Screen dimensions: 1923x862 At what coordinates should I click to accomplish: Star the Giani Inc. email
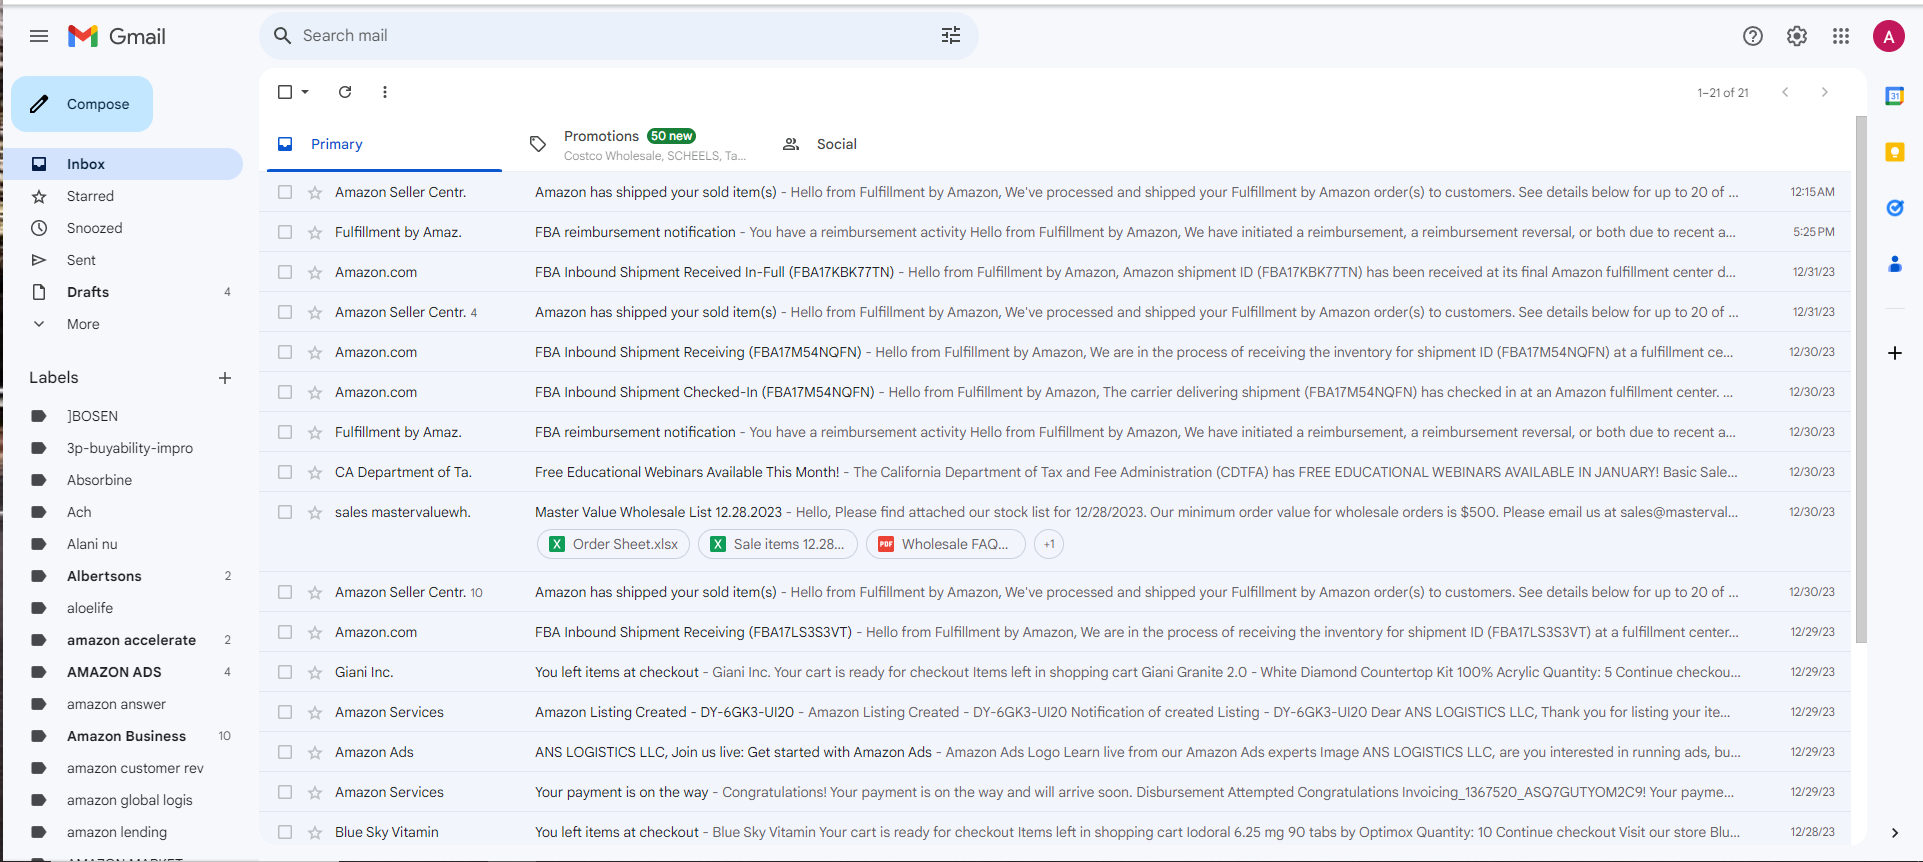pyautogui.click(x=315, y=672)
